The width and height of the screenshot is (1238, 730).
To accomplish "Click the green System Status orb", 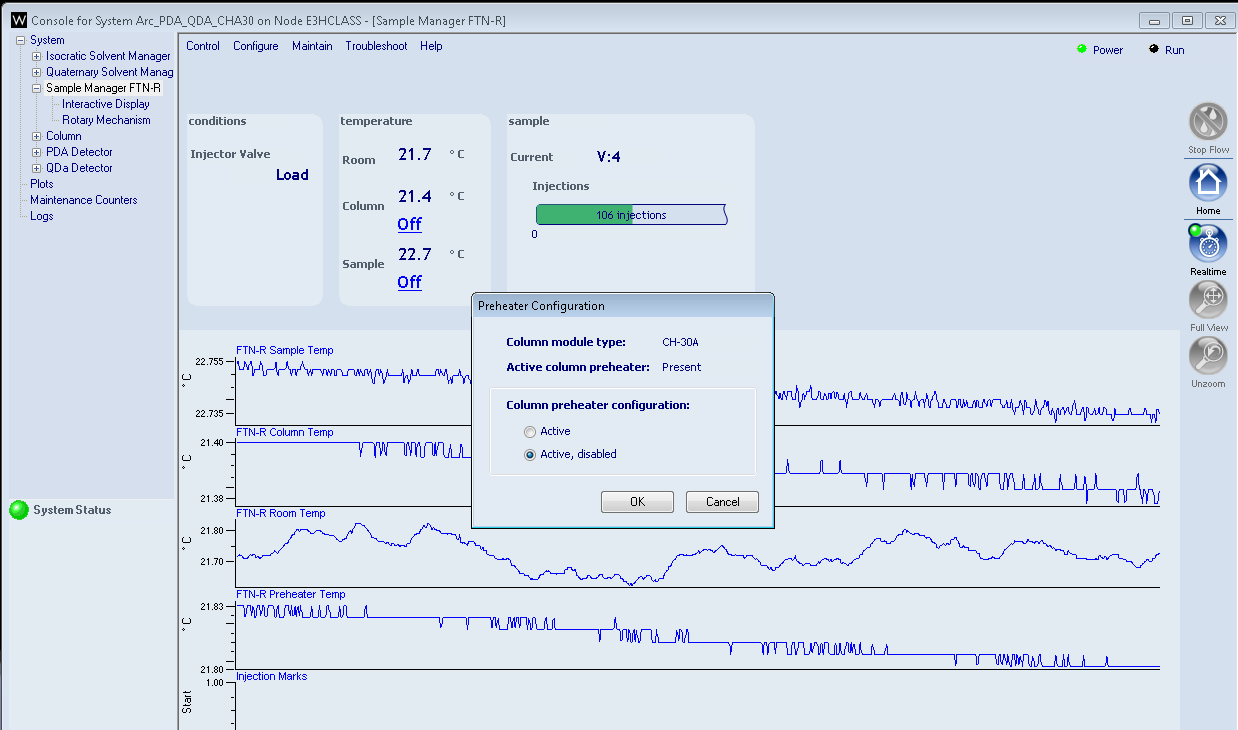I will (19, 510).
